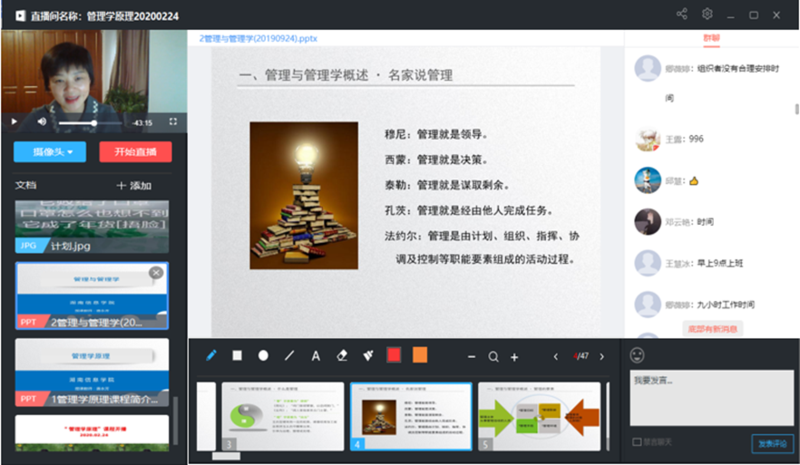Click the 发表评论 post comment button
The height and width of the screenshot is (465, 800).
pyautogui.click(x=772, y=444)
